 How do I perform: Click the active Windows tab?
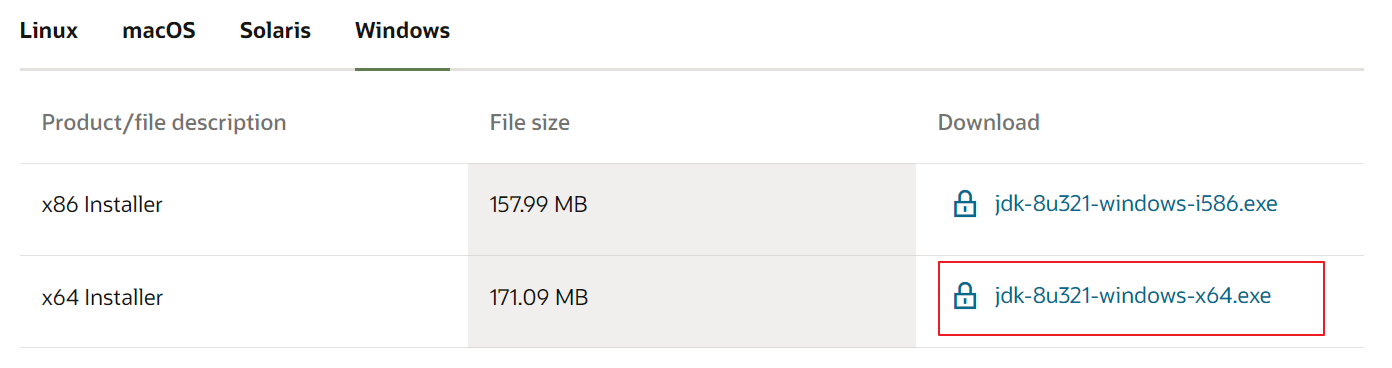tap(402, 31)
